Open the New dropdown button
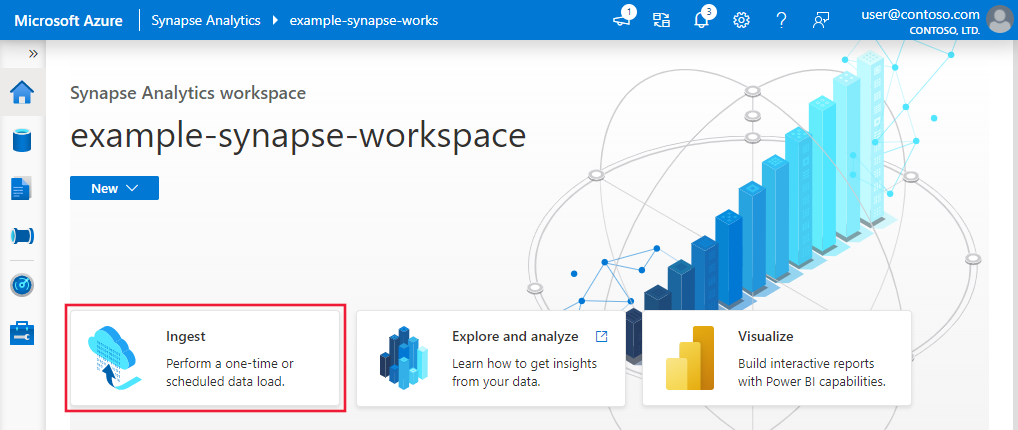 click(x=114, y=188)
